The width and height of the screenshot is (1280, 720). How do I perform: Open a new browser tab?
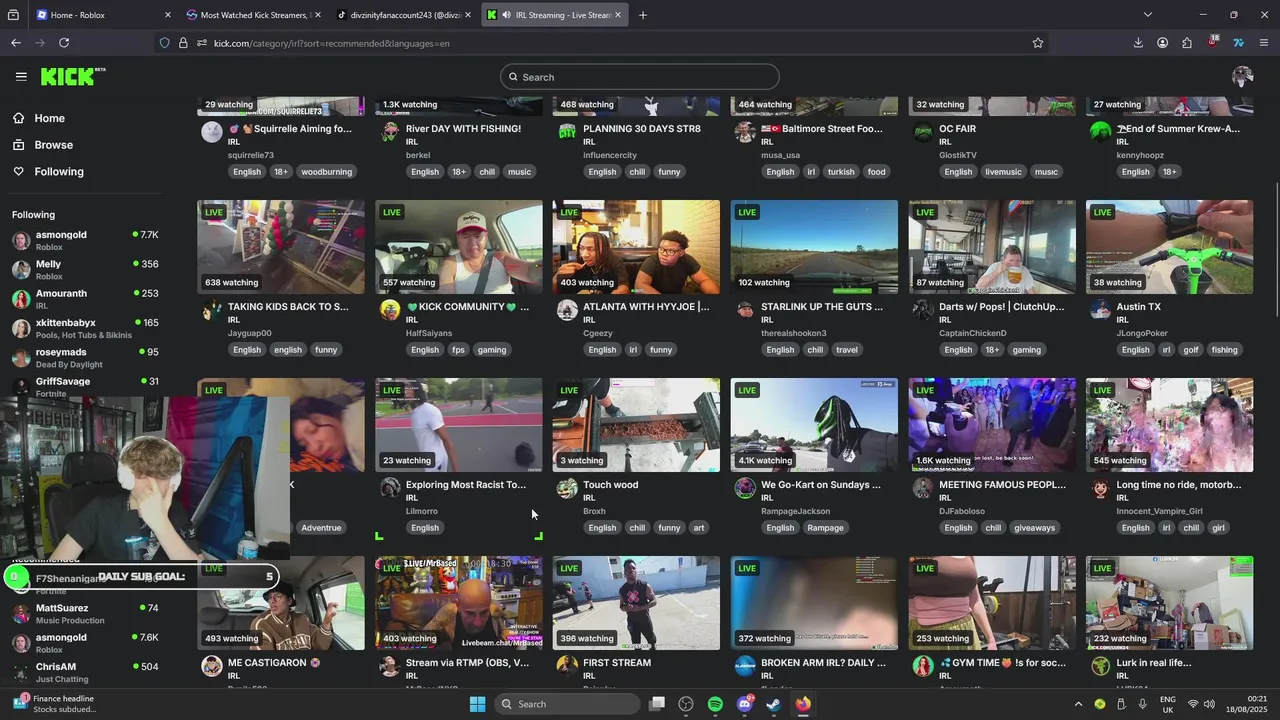643,15
